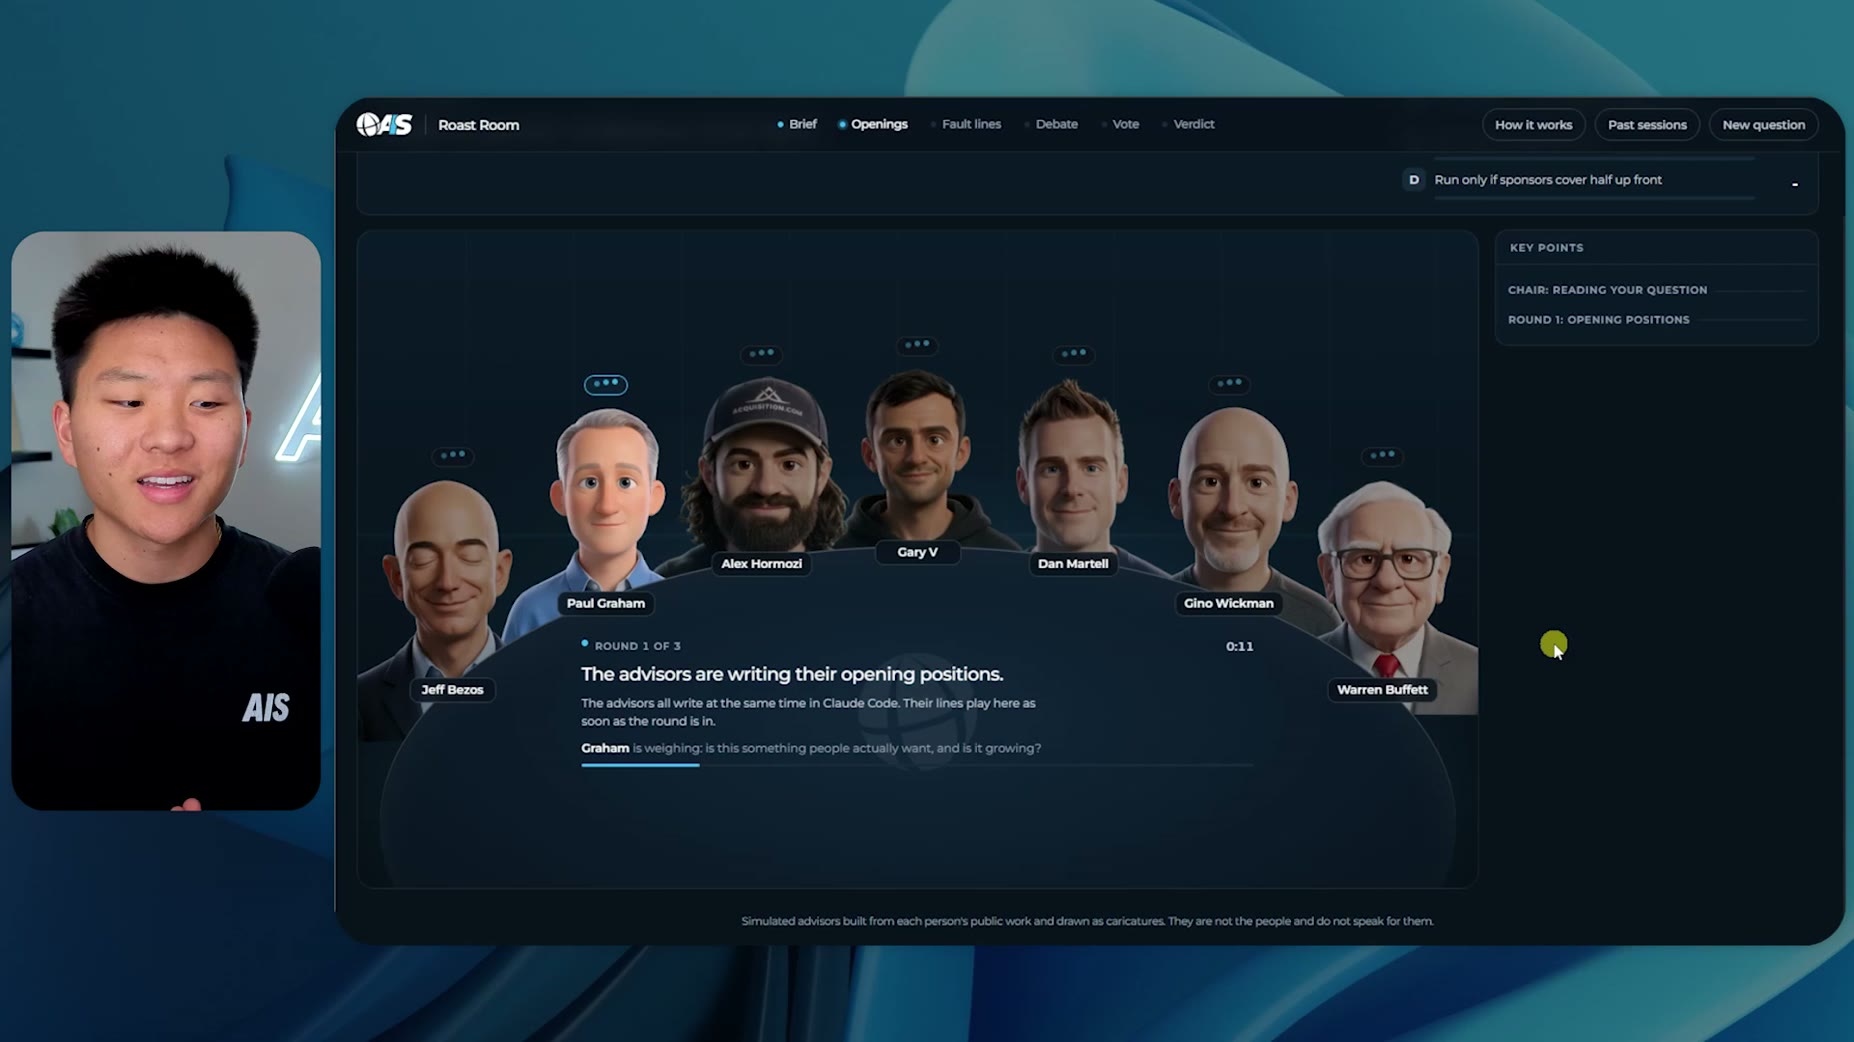Click the Jeff Bezos name label
The width and height of the screenshot is (1854, 1042).
click(452, 690)
